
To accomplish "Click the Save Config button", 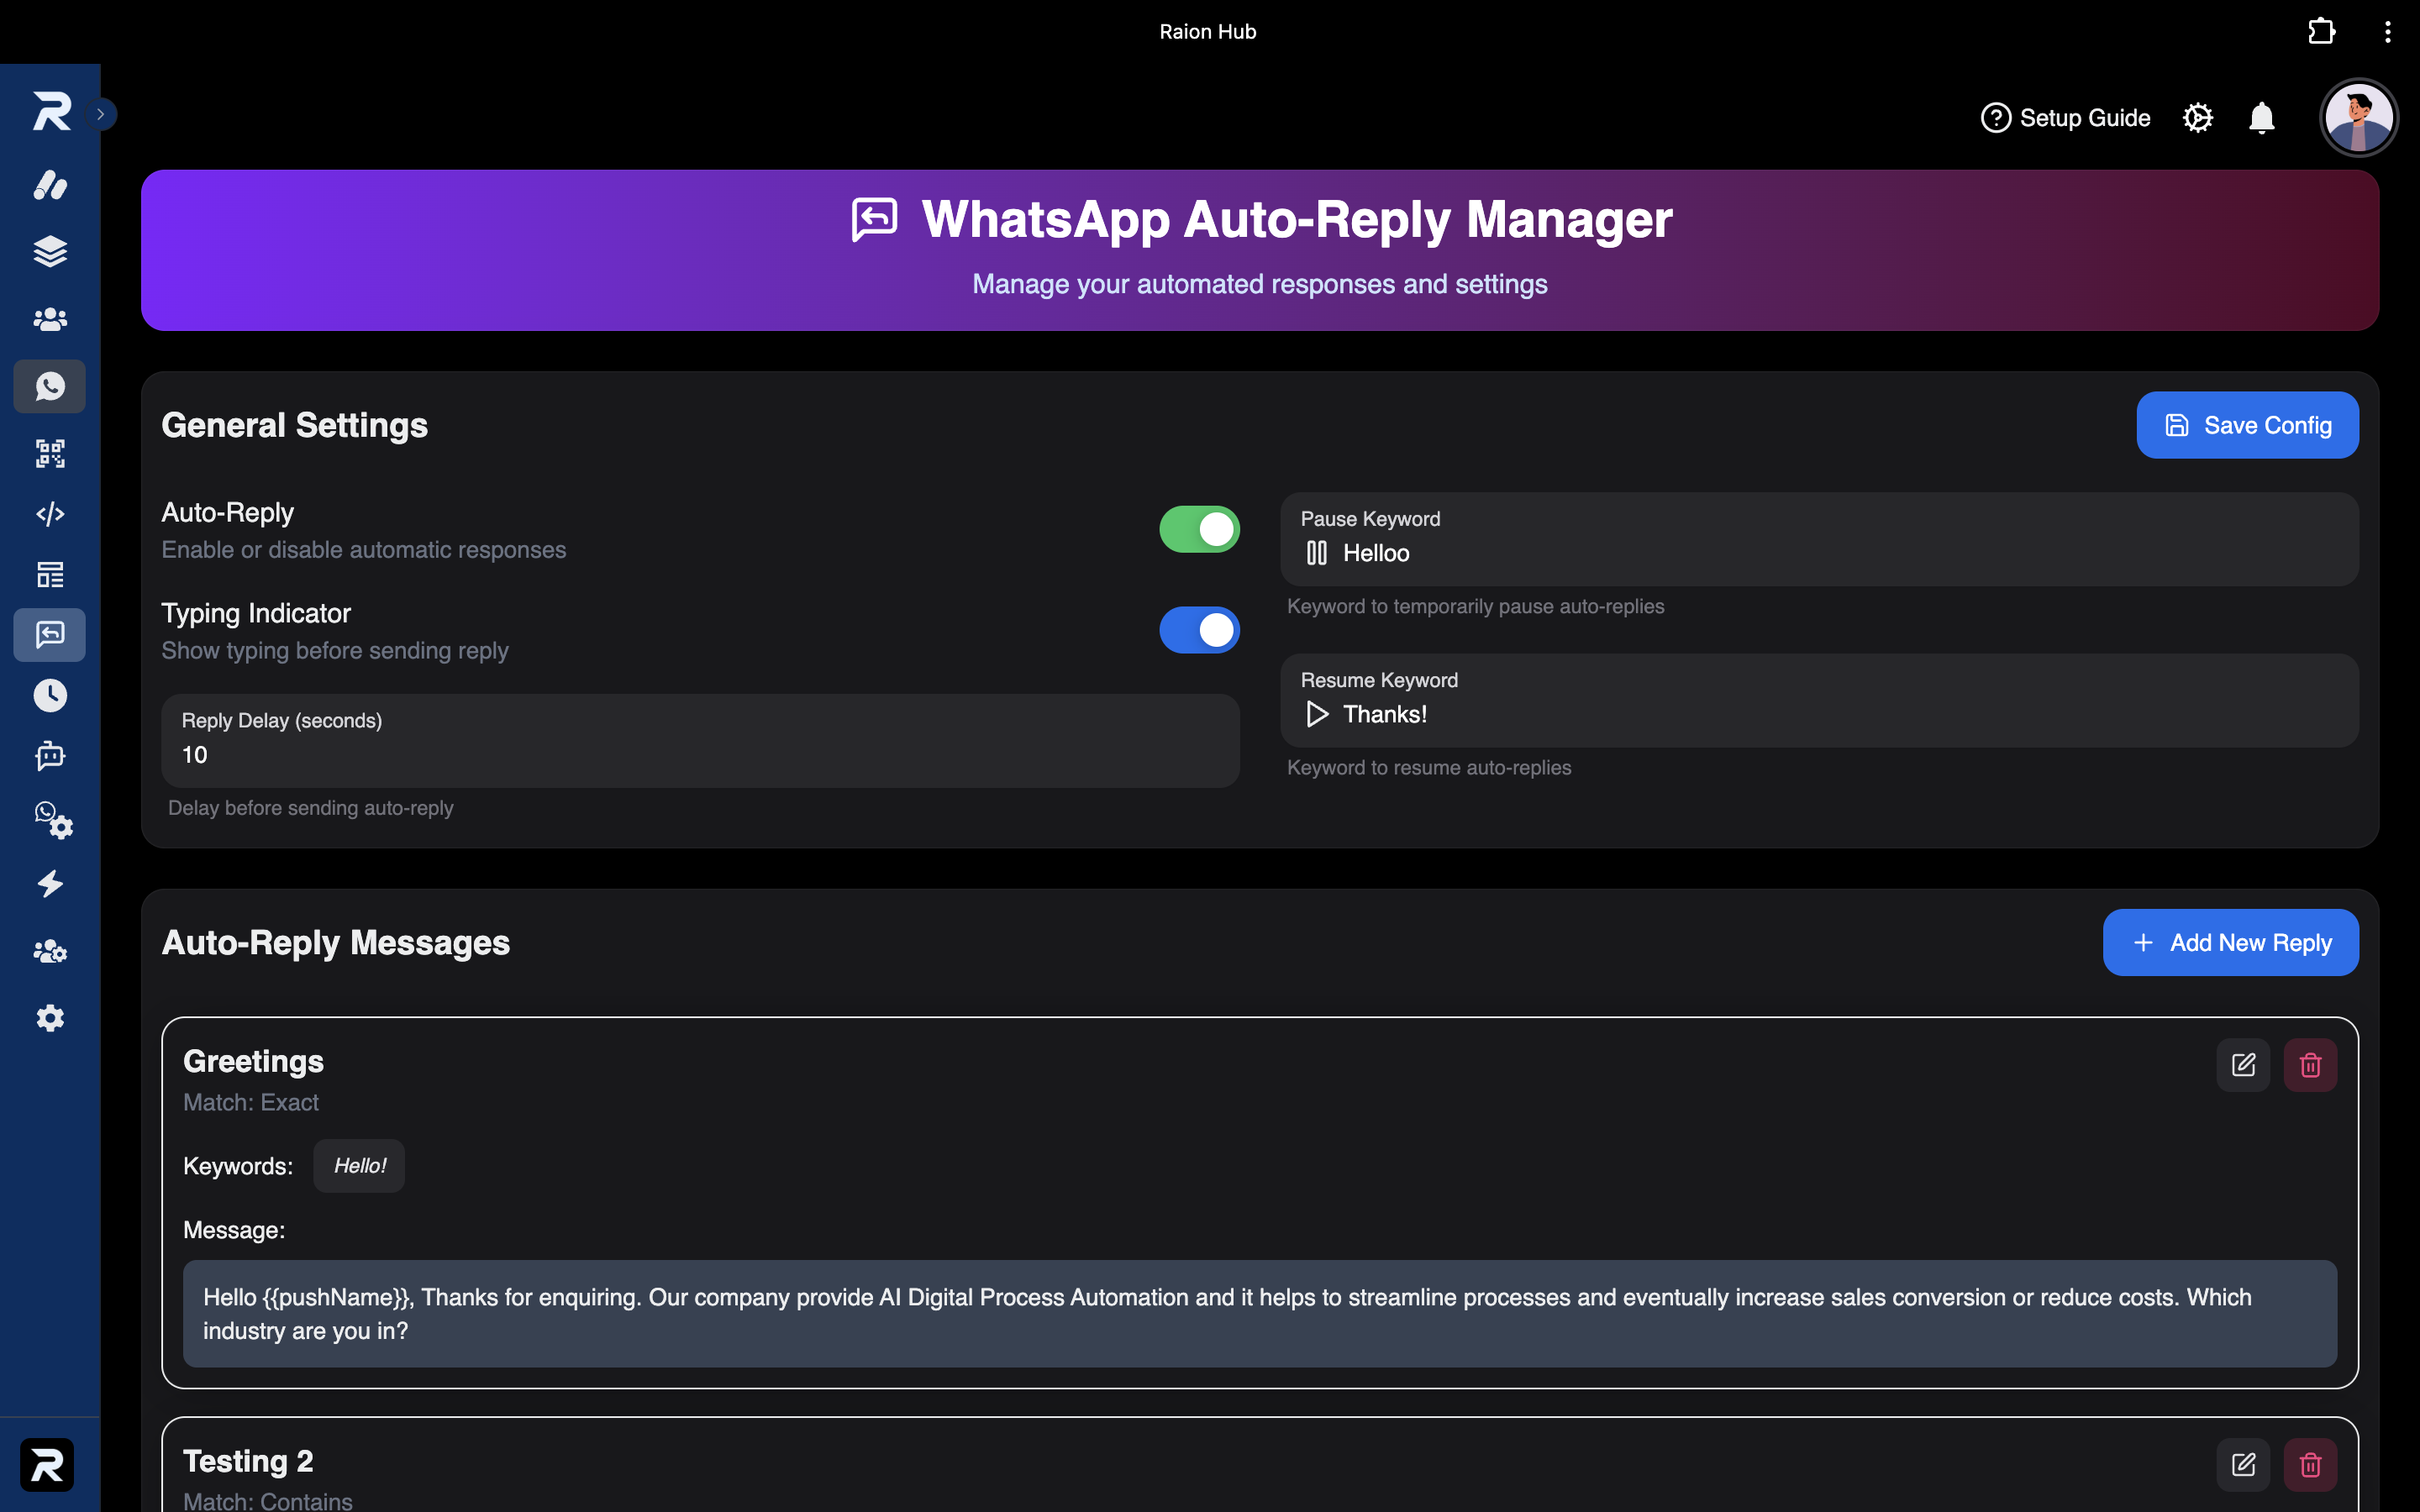I will (x=2247, y=425).
